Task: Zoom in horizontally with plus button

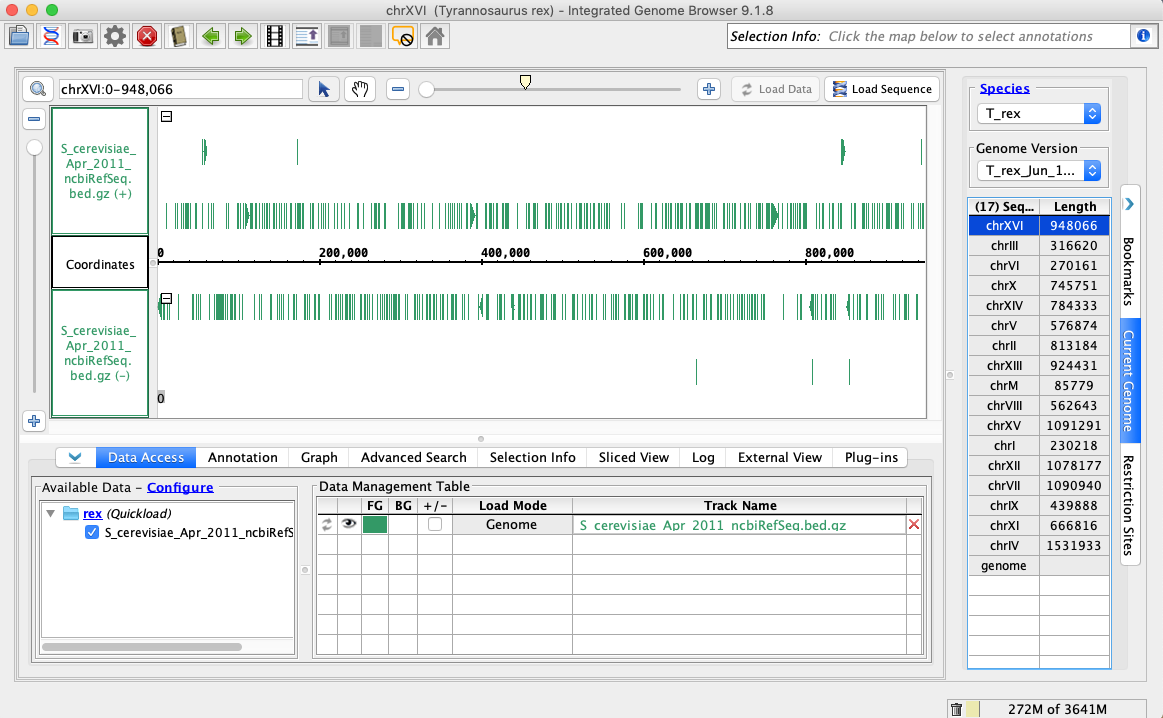Action: tap(709, 89)
